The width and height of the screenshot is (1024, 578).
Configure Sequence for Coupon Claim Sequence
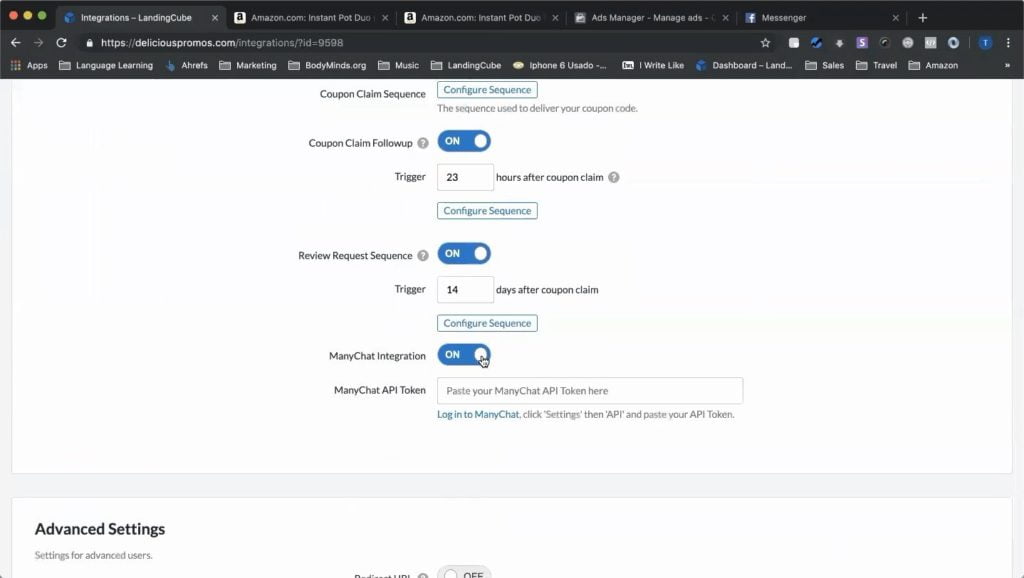click(487, 89)
